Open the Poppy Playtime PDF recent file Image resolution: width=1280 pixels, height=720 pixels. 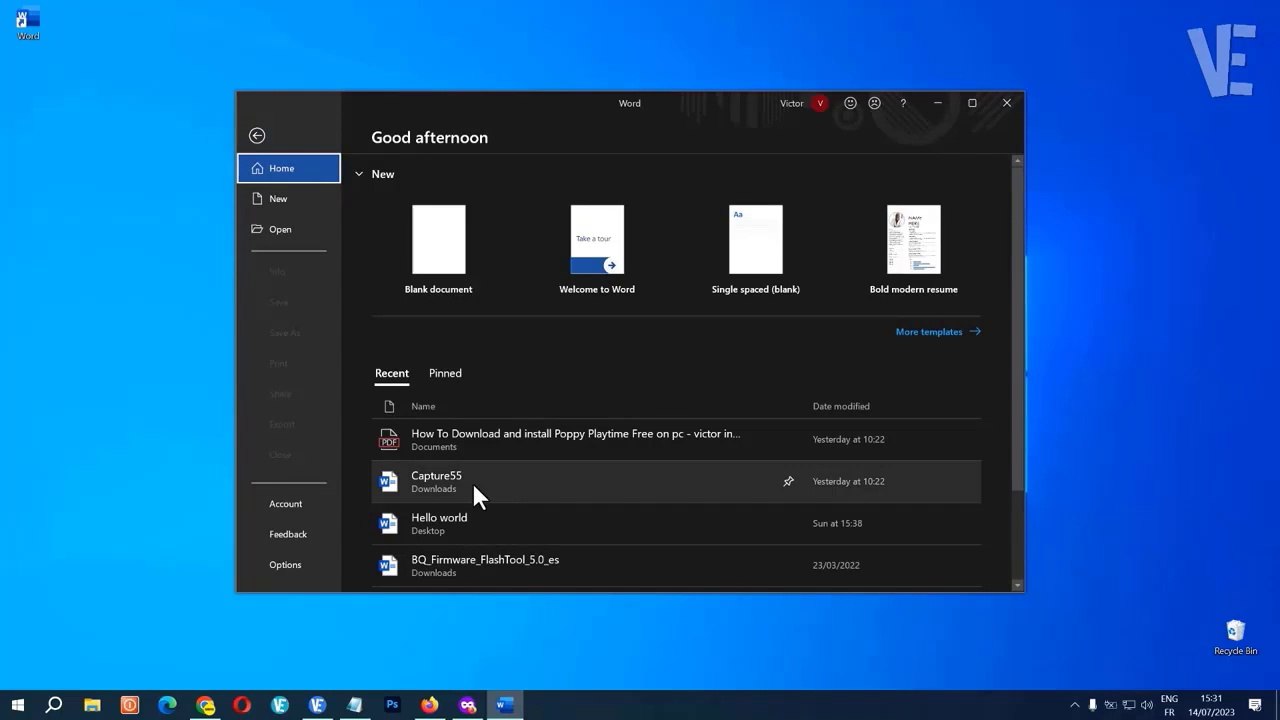[676, 440]
